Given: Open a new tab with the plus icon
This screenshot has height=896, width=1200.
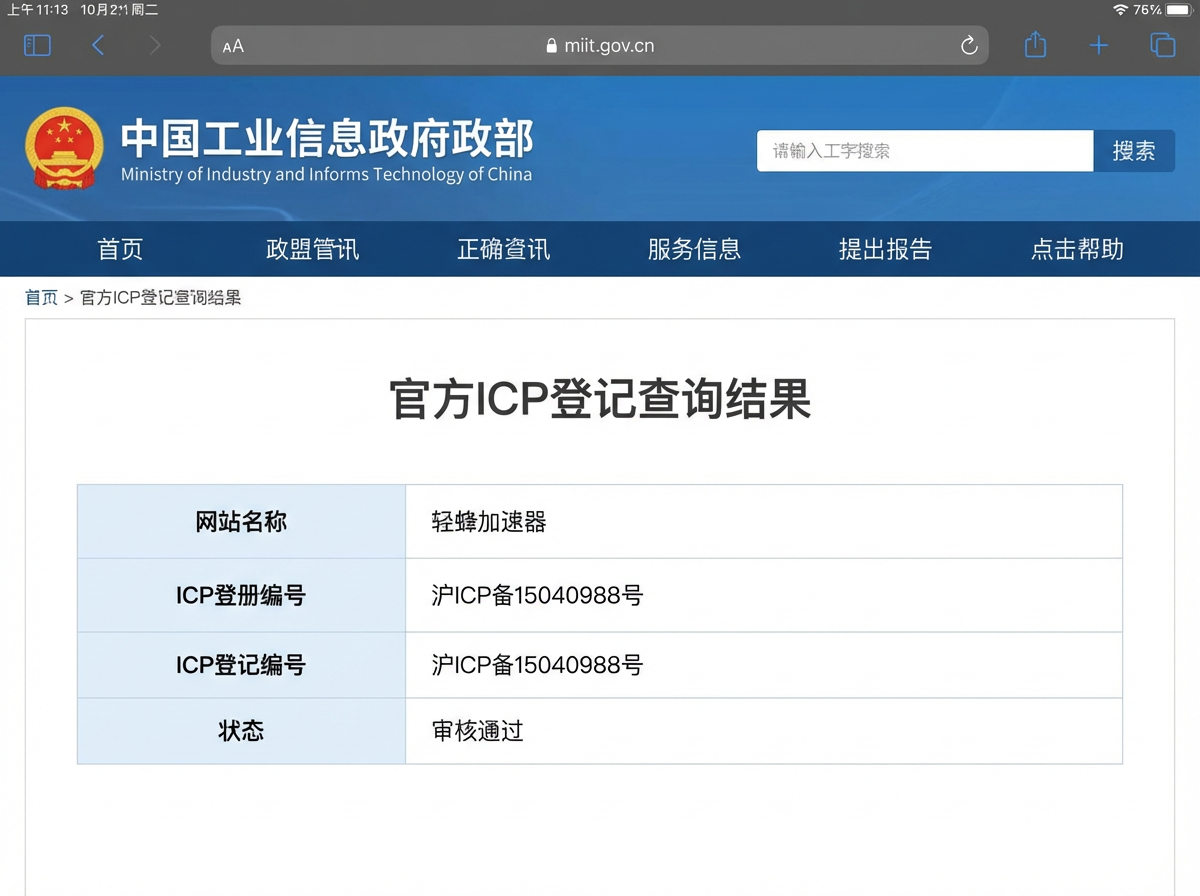Looking at the screenshot, I should [1098, 45].
